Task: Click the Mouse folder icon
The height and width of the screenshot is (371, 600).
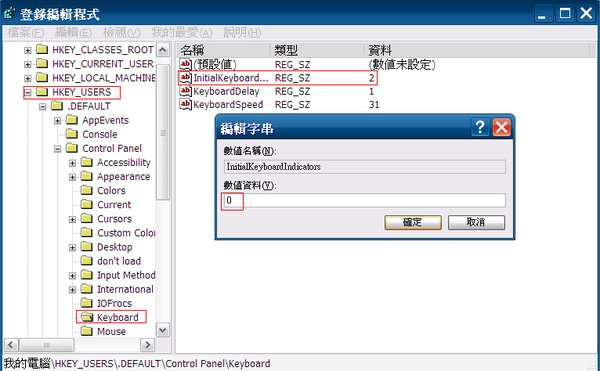Action: tap(86, 331)
